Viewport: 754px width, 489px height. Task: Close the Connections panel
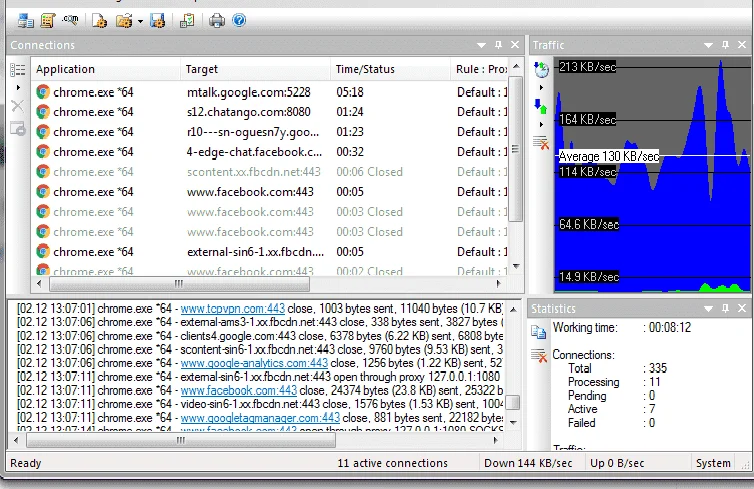[515, 45]
